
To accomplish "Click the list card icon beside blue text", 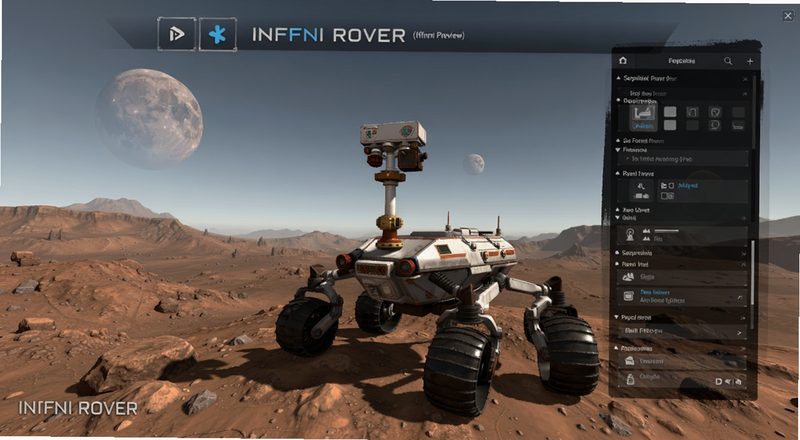I will pyautogui.click(x=629, y=296).
